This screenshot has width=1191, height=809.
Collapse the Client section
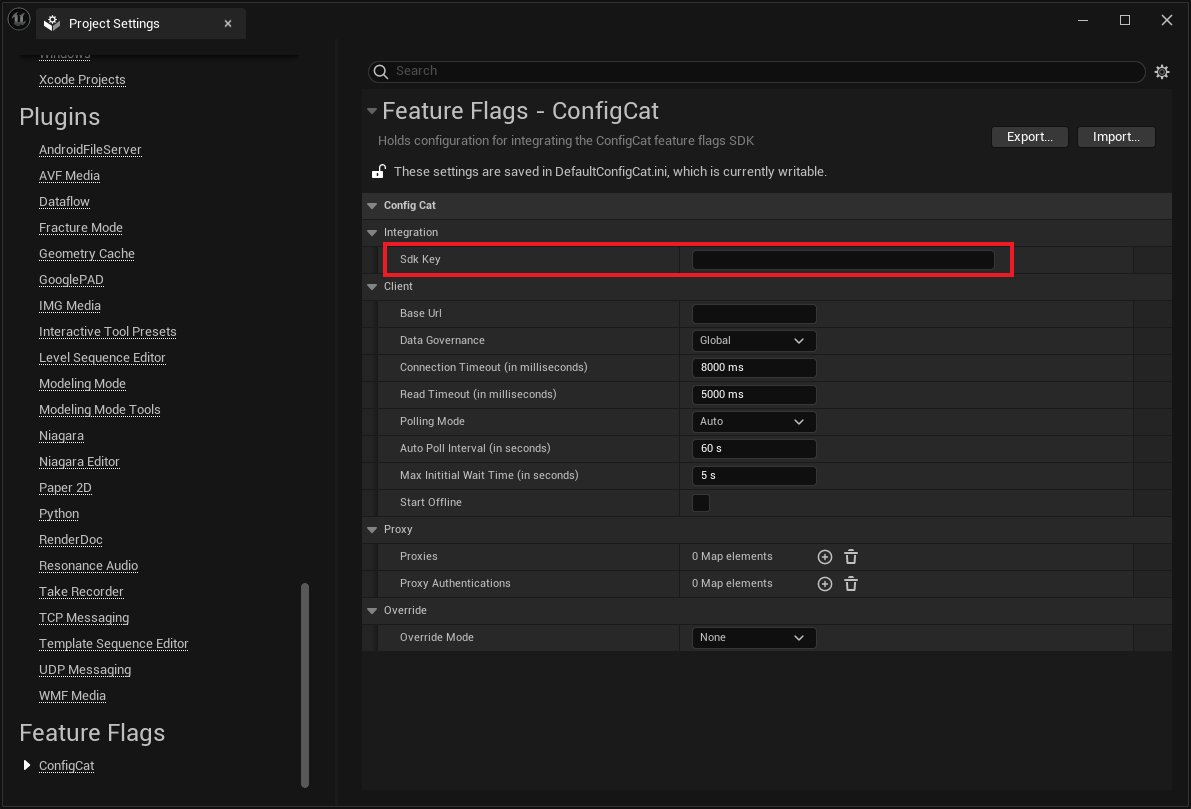372,286
